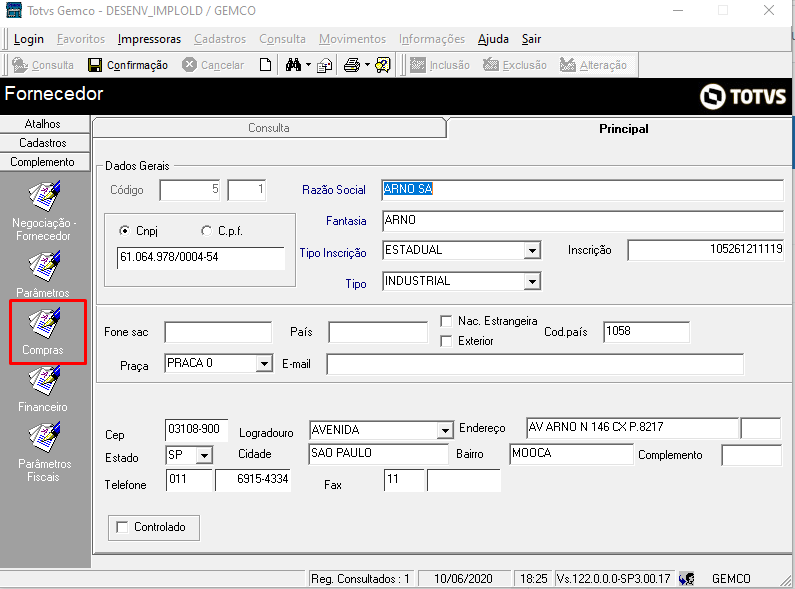Viewport: 795px width, 589px height.
Task: Click the TOTVS logo
Action: [x=743, y=96]
